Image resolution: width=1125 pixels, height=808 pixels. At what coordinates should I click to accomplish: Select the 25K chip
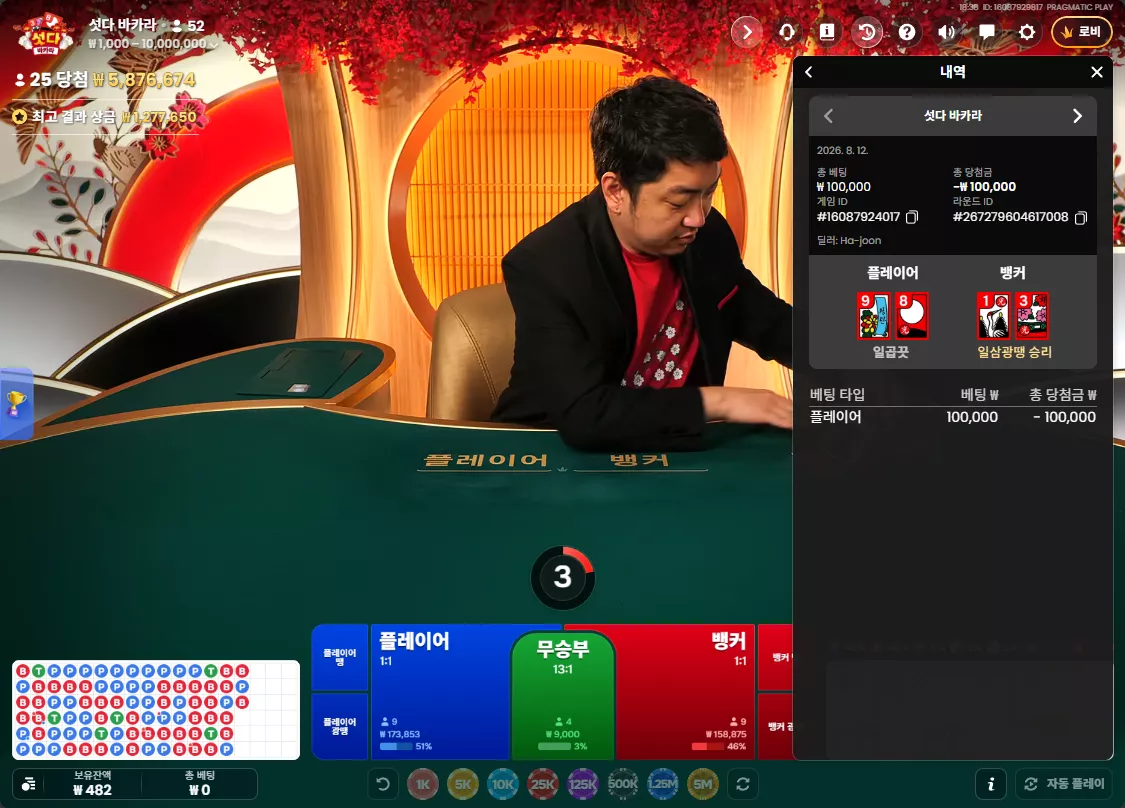(x=542, y=784)
